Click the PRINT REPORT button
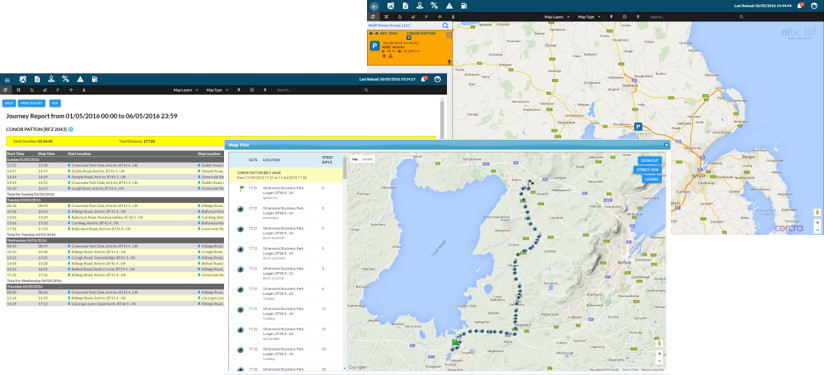Image resolution: width=824 pixels, height=375 pixels. [32, 103]
